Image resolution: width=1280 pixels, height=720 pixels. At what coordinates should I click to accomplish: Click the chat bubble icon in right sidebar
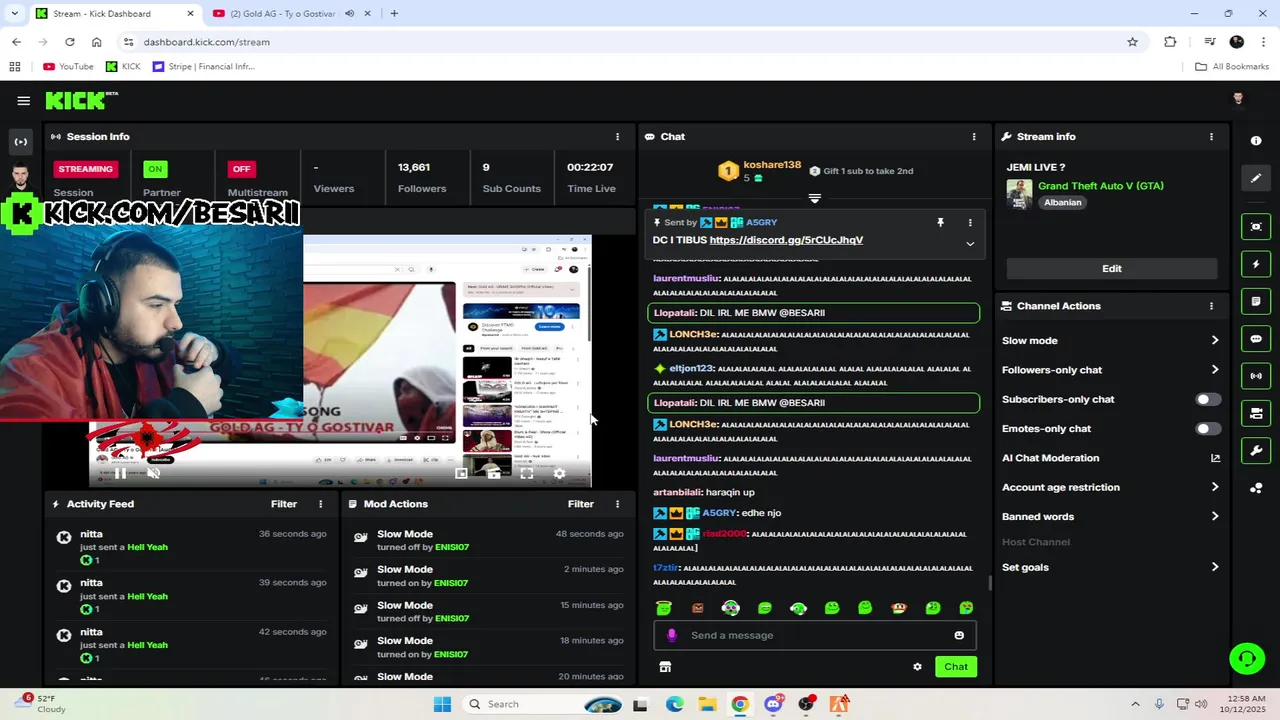pos(1256,339)
